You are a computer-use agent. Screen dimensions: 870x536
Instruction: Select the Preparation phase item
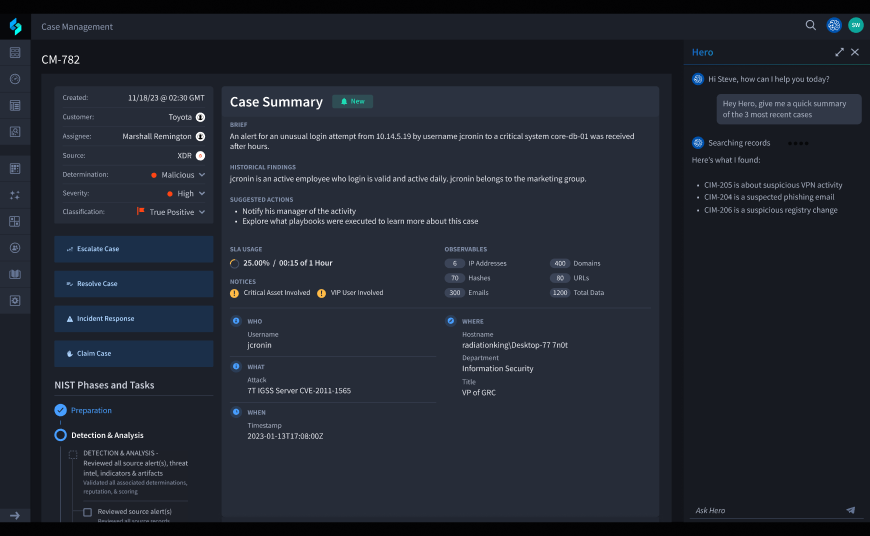(91, 410)
